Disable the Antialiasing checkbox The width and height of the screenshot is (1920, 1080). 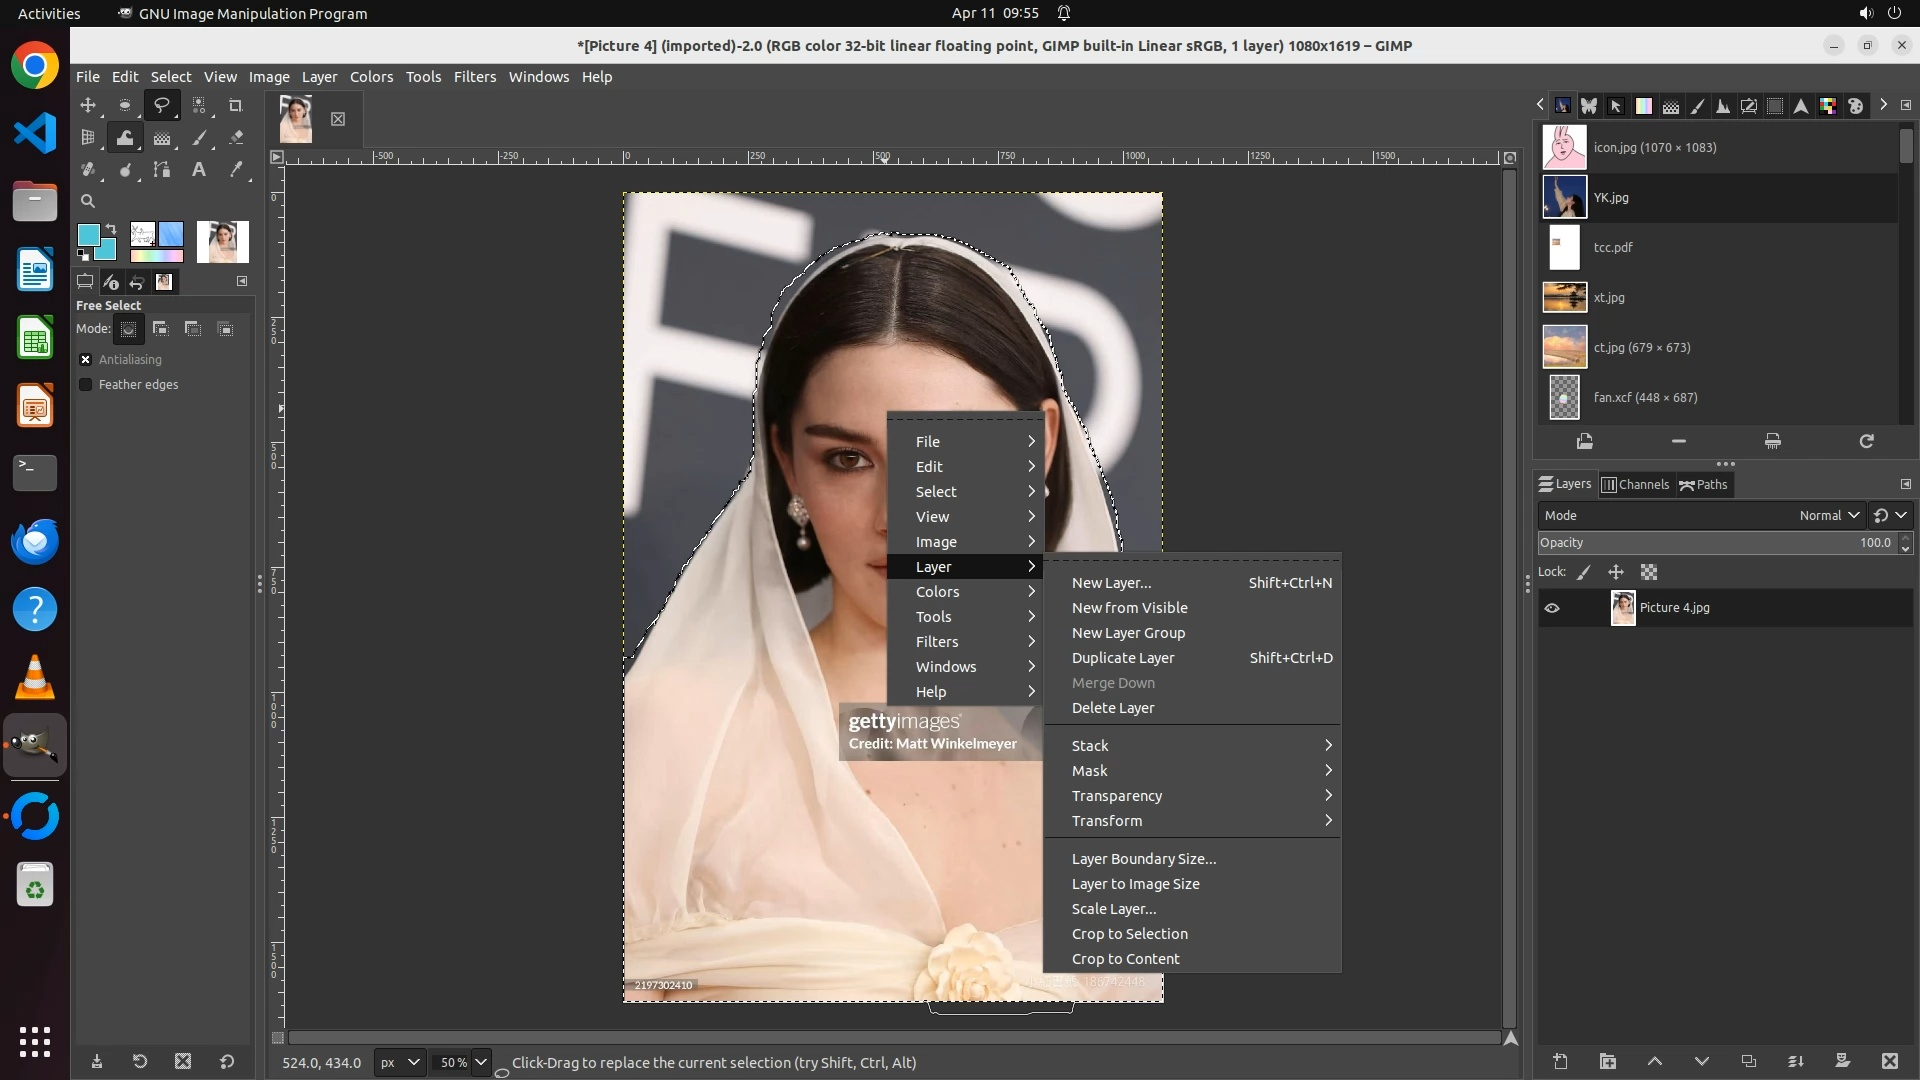tap(86, 359)
